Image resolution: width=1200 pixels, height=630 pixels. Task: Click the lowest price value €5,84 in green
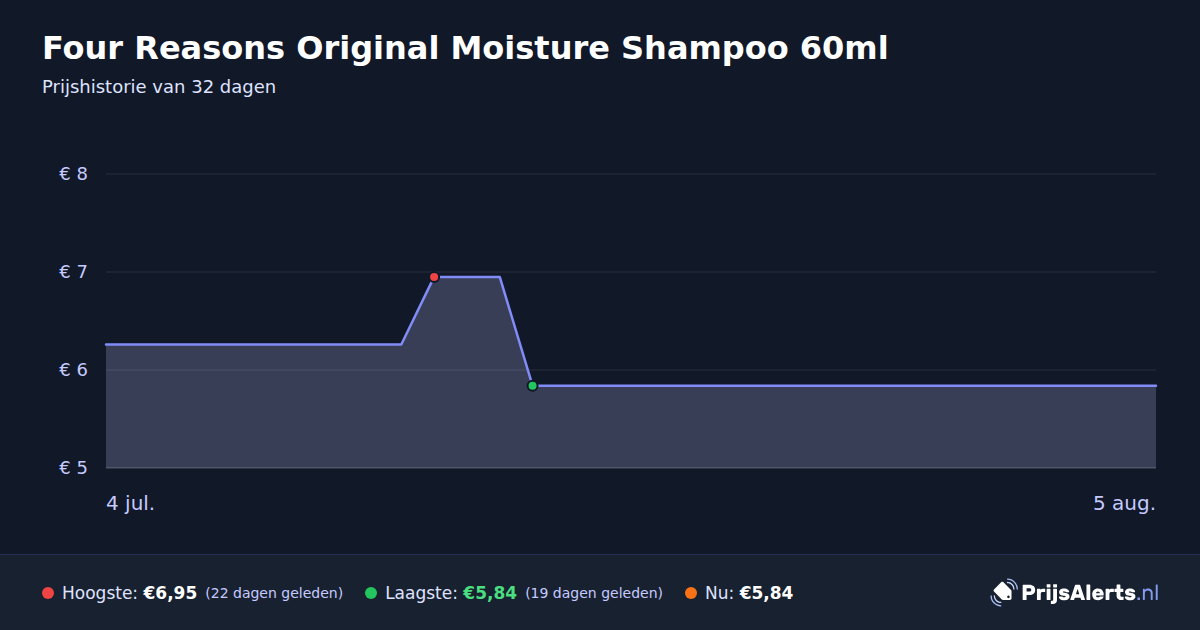coord(489,593)
